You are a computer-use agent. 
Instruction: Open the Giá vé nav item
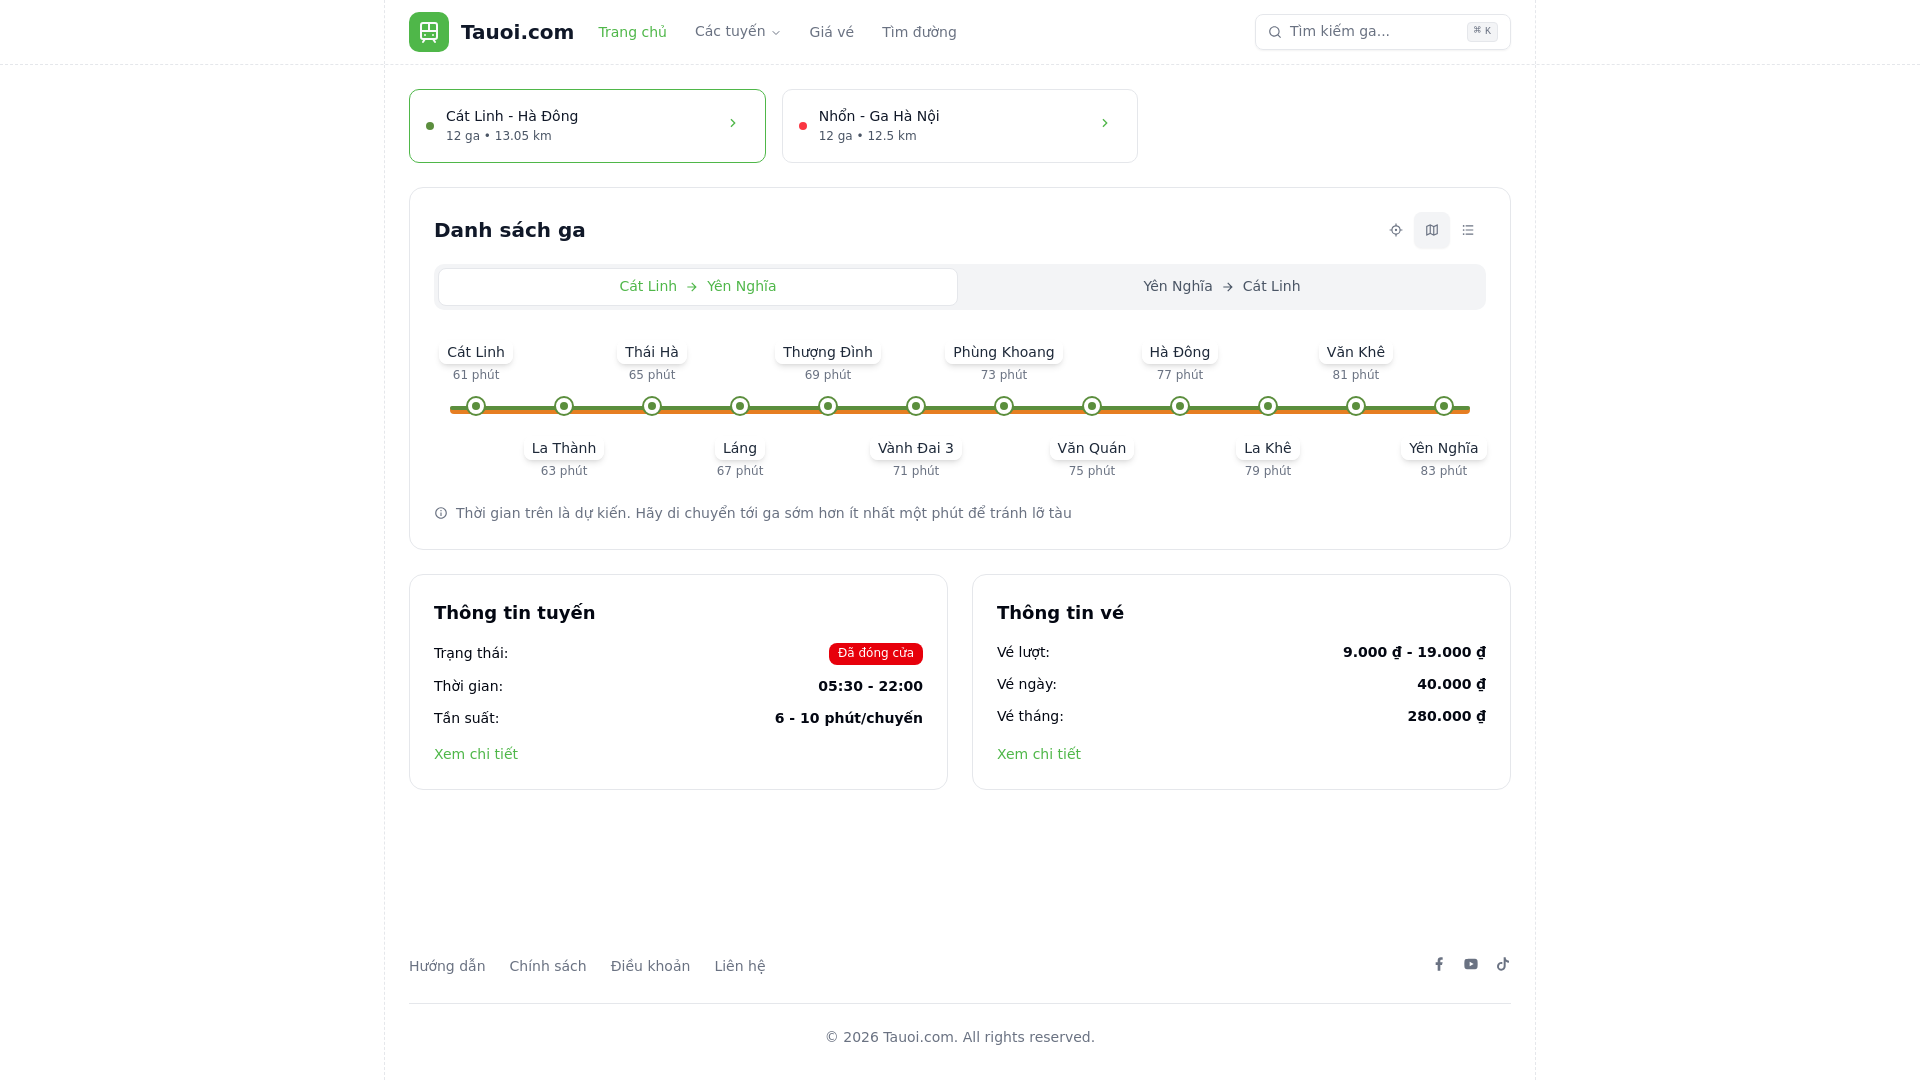pyautogui.click(x=832, y=32)
